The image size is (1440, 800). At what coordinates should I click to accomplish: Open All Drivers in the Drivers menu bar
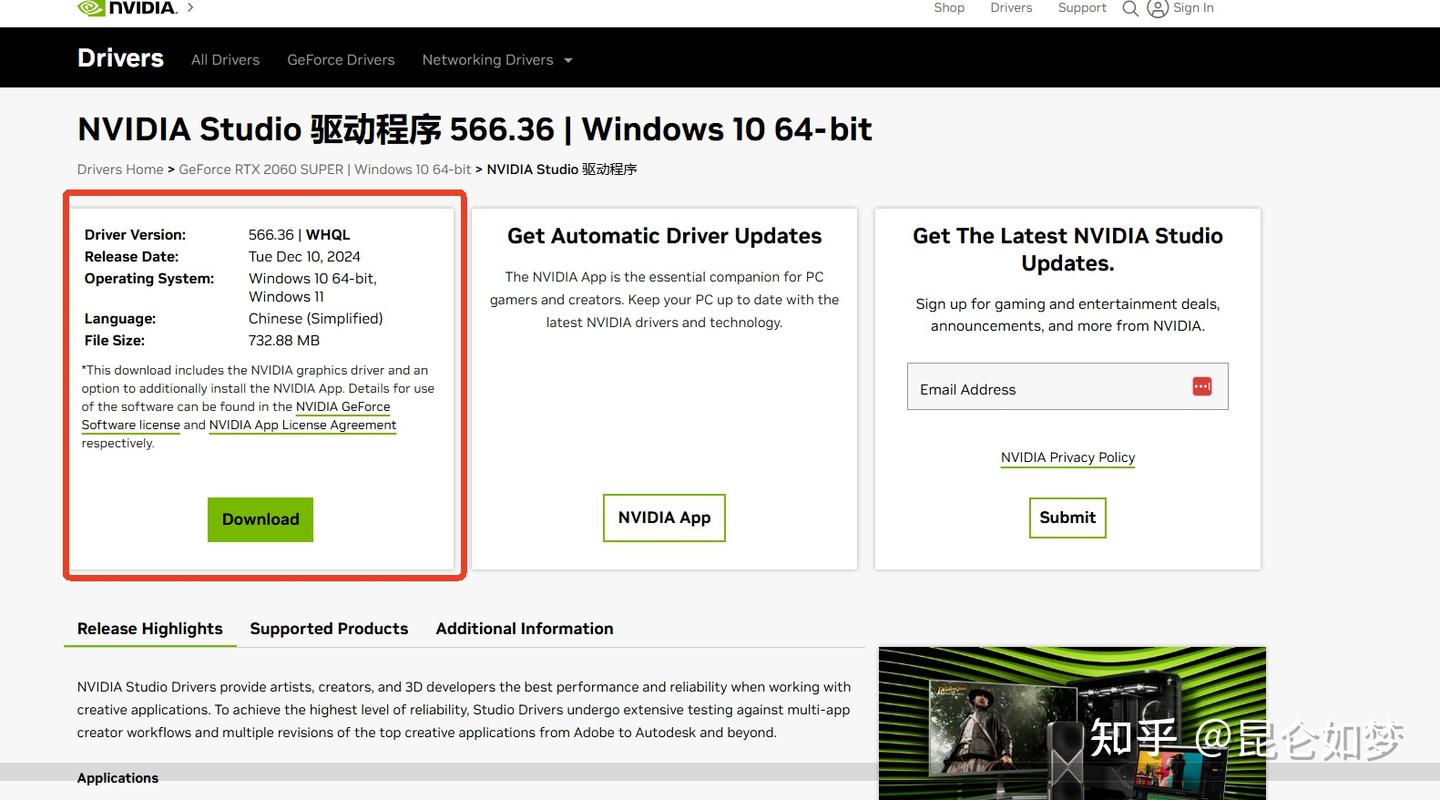(x=225, y=59)
